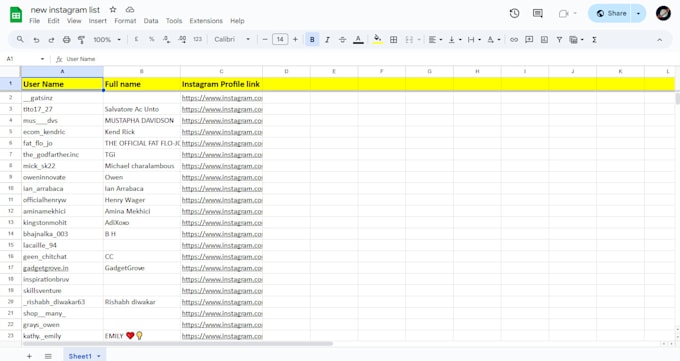
Task: Insert a chart
Action: [x=544, y=39]
